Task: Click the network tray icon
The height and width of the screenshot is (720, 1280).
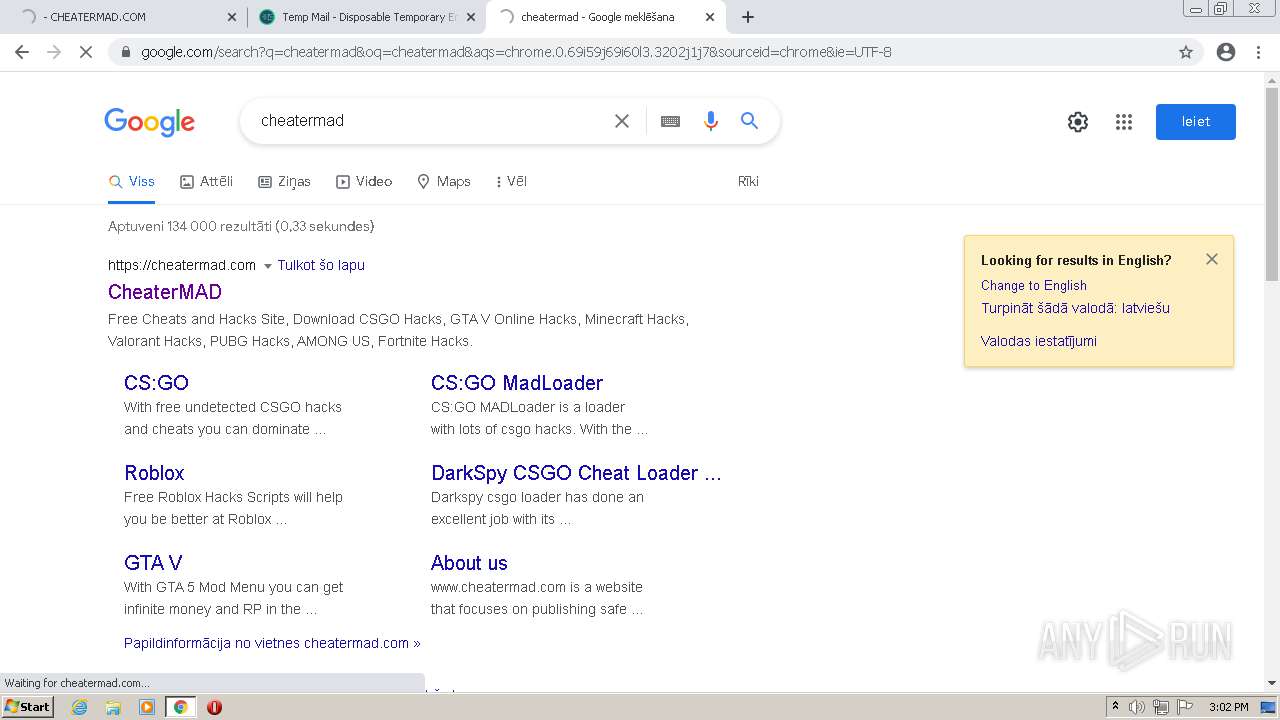Action: pyautogui.click(x=1161, y=707)
